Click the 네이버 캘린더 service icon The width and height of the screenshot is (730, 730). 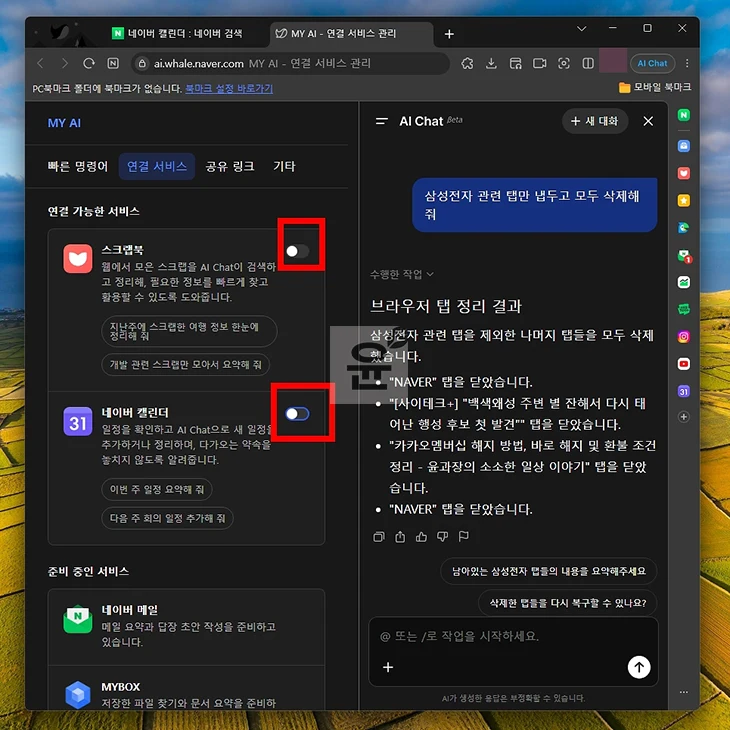pos(78,421)
